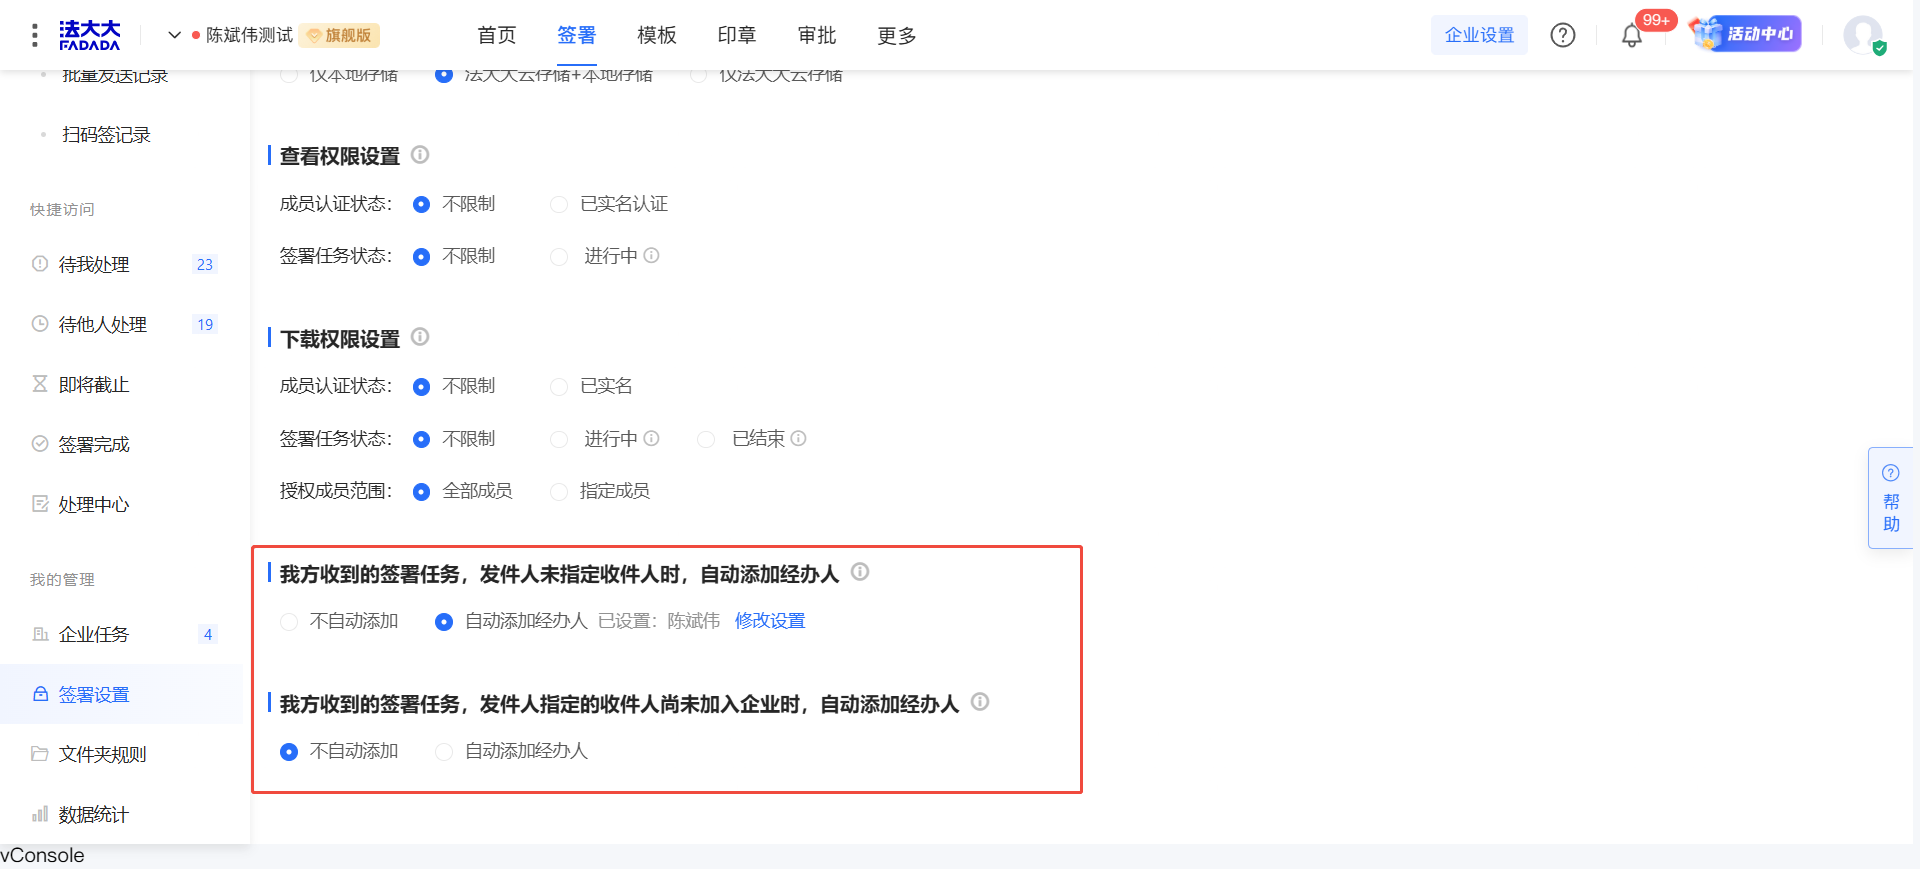Click the notification bell icon

click(1631, 36)
